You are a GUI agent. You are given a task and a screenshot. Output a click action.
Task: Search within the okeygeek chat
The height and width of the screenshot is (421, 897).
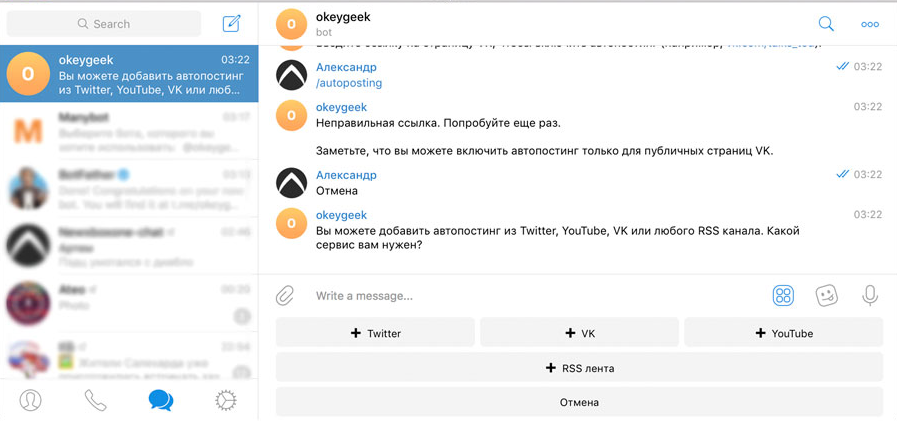point(825,24)
